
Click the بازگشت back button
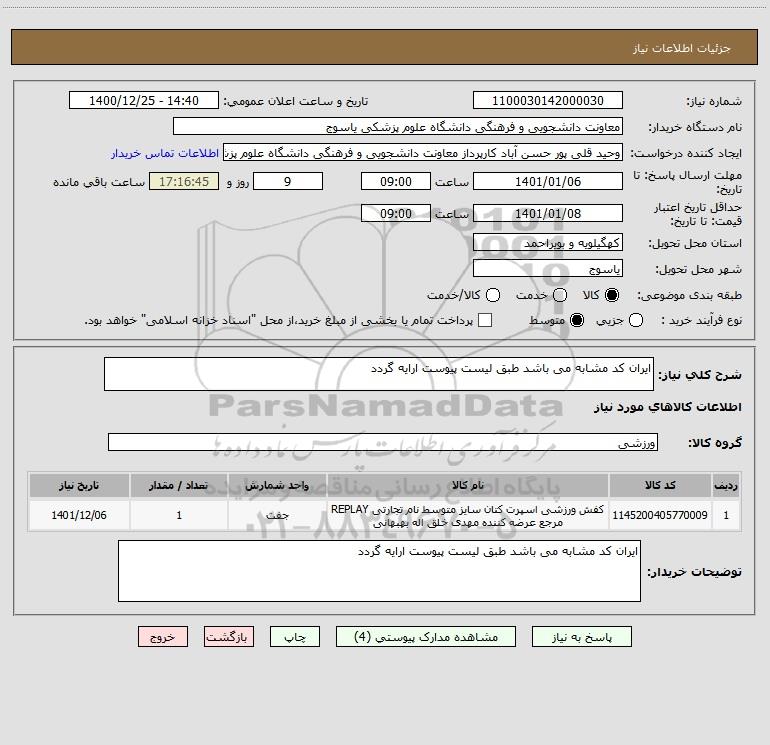(x=229, y=637)
